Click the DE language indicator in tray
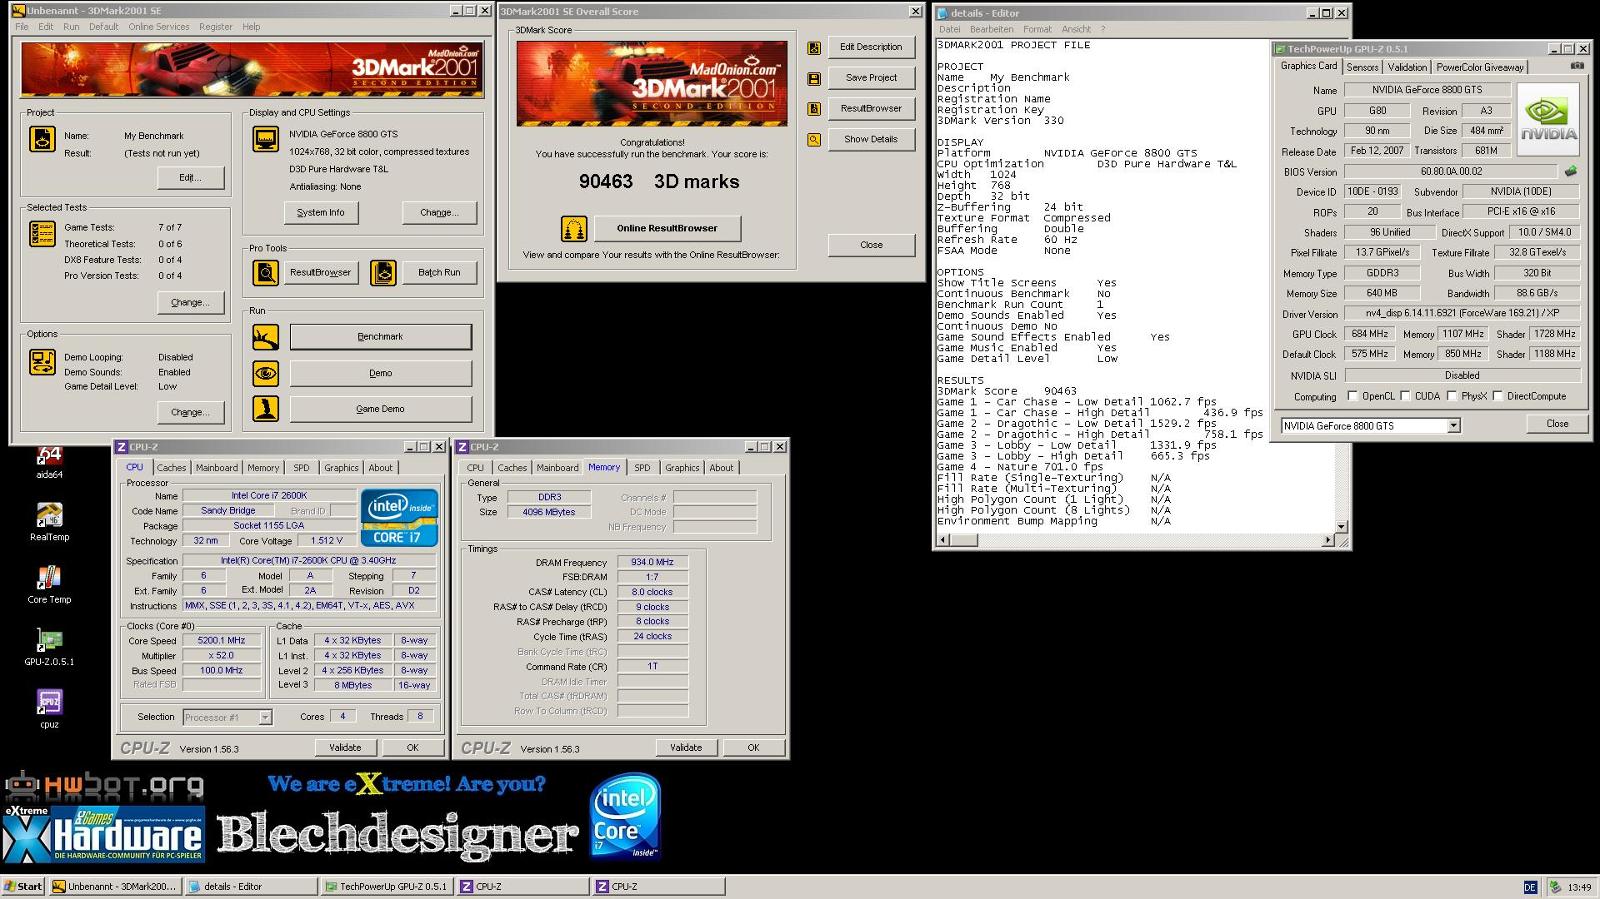 1530,887
